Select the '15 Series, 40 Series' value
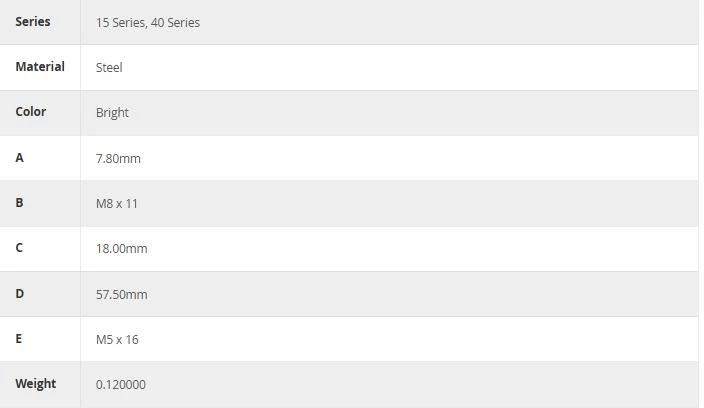Viewport: 704px width, 408px height. click(148, 22)
